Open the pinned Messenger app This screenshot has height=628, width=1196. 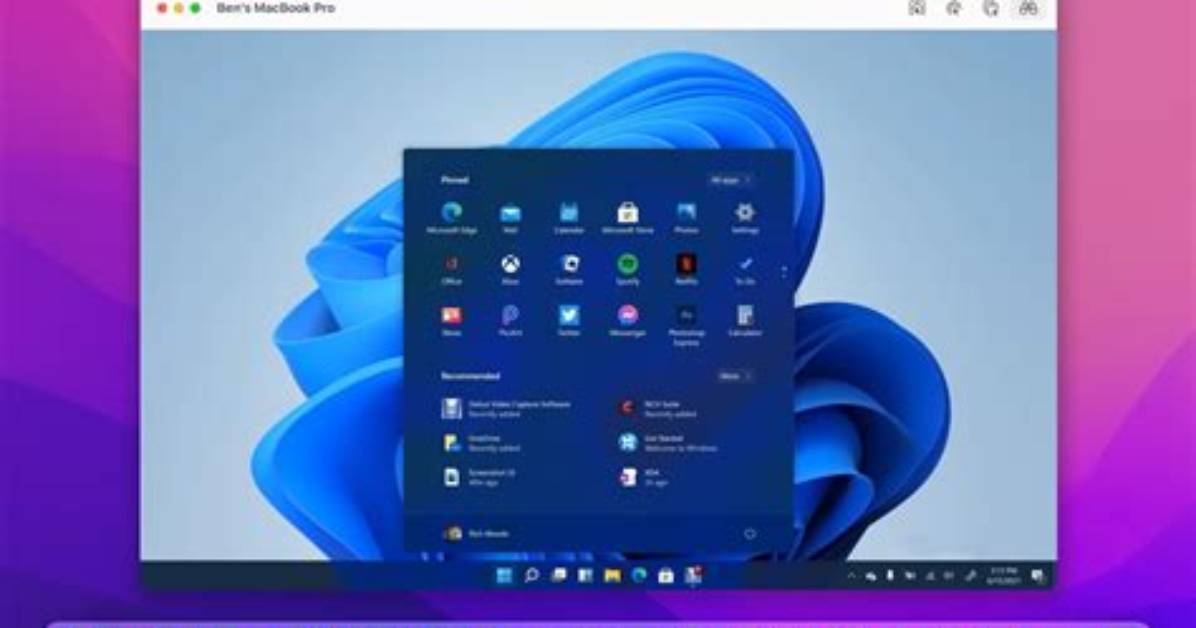point(628,320)
